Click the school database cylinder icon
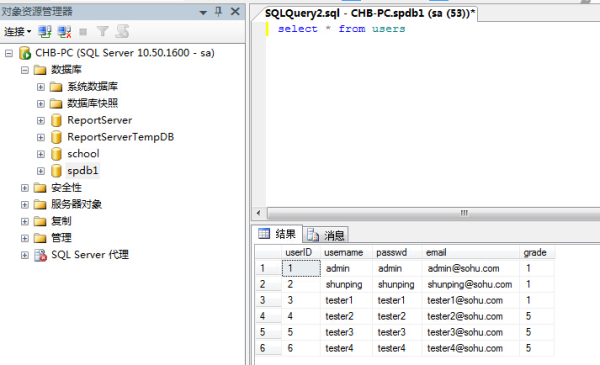This screenshot has height=365, width=600. (x=56, y=154)
